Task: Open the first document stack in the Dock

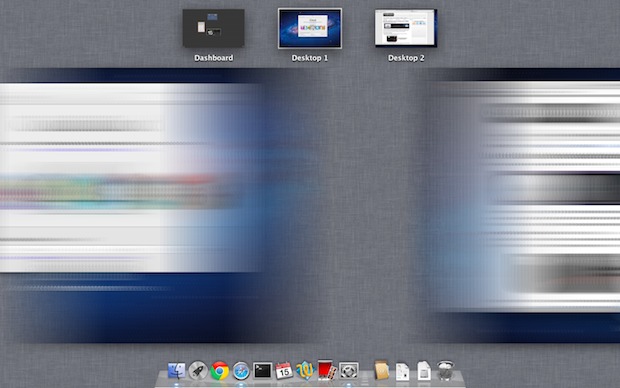Action: [x=403, y=371]
